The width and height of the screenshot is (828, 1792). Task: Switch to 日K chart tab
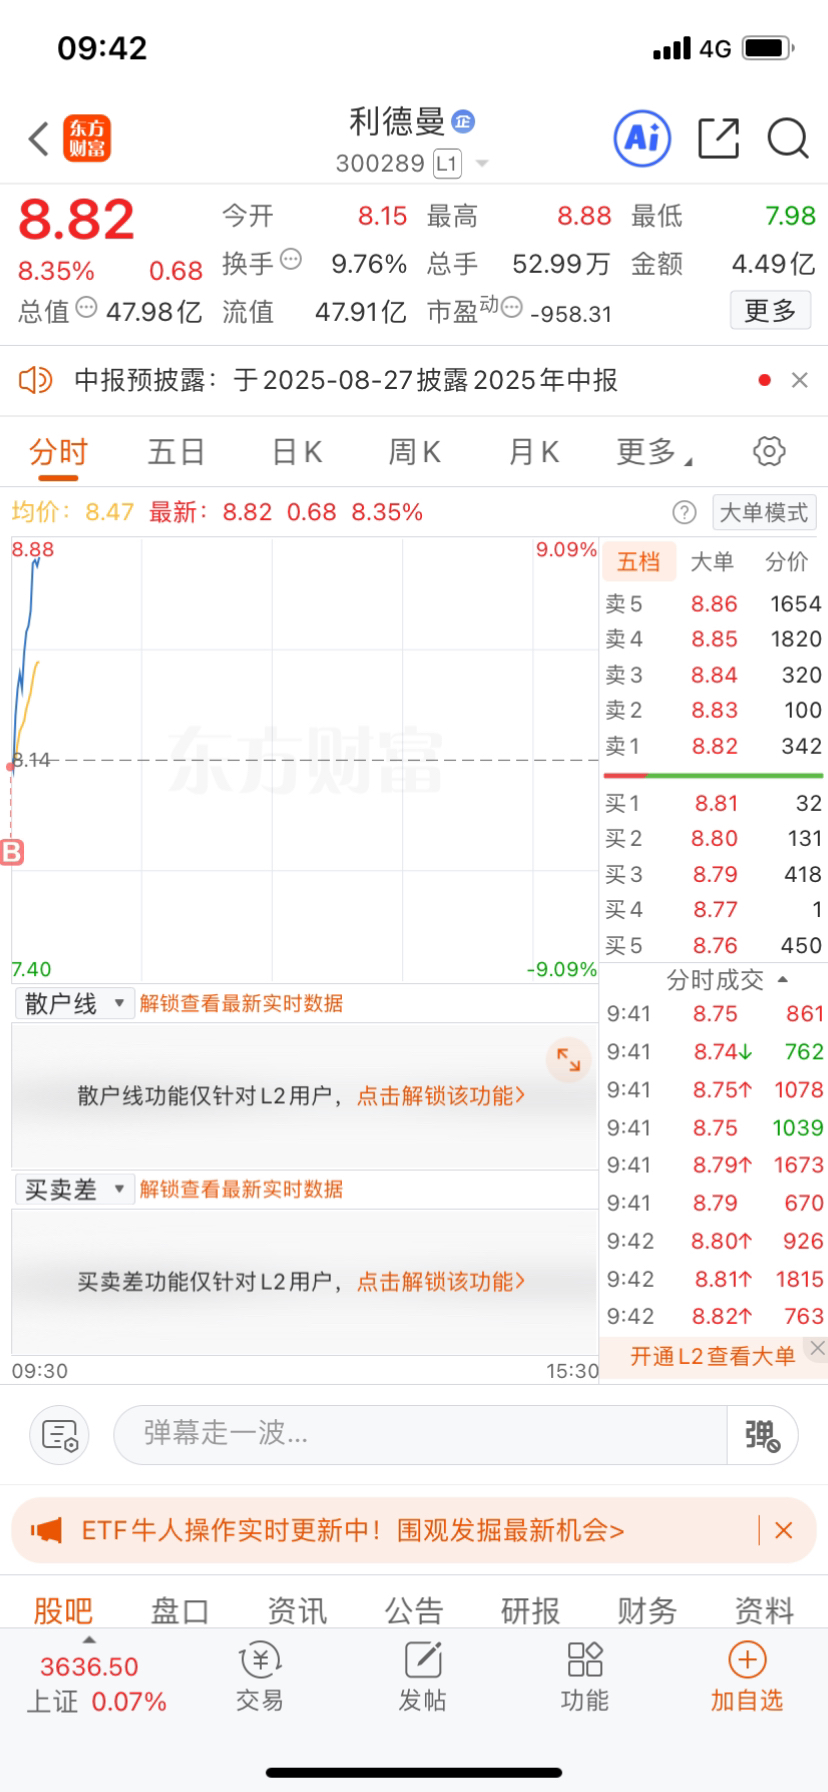click(x=297, y=452)
